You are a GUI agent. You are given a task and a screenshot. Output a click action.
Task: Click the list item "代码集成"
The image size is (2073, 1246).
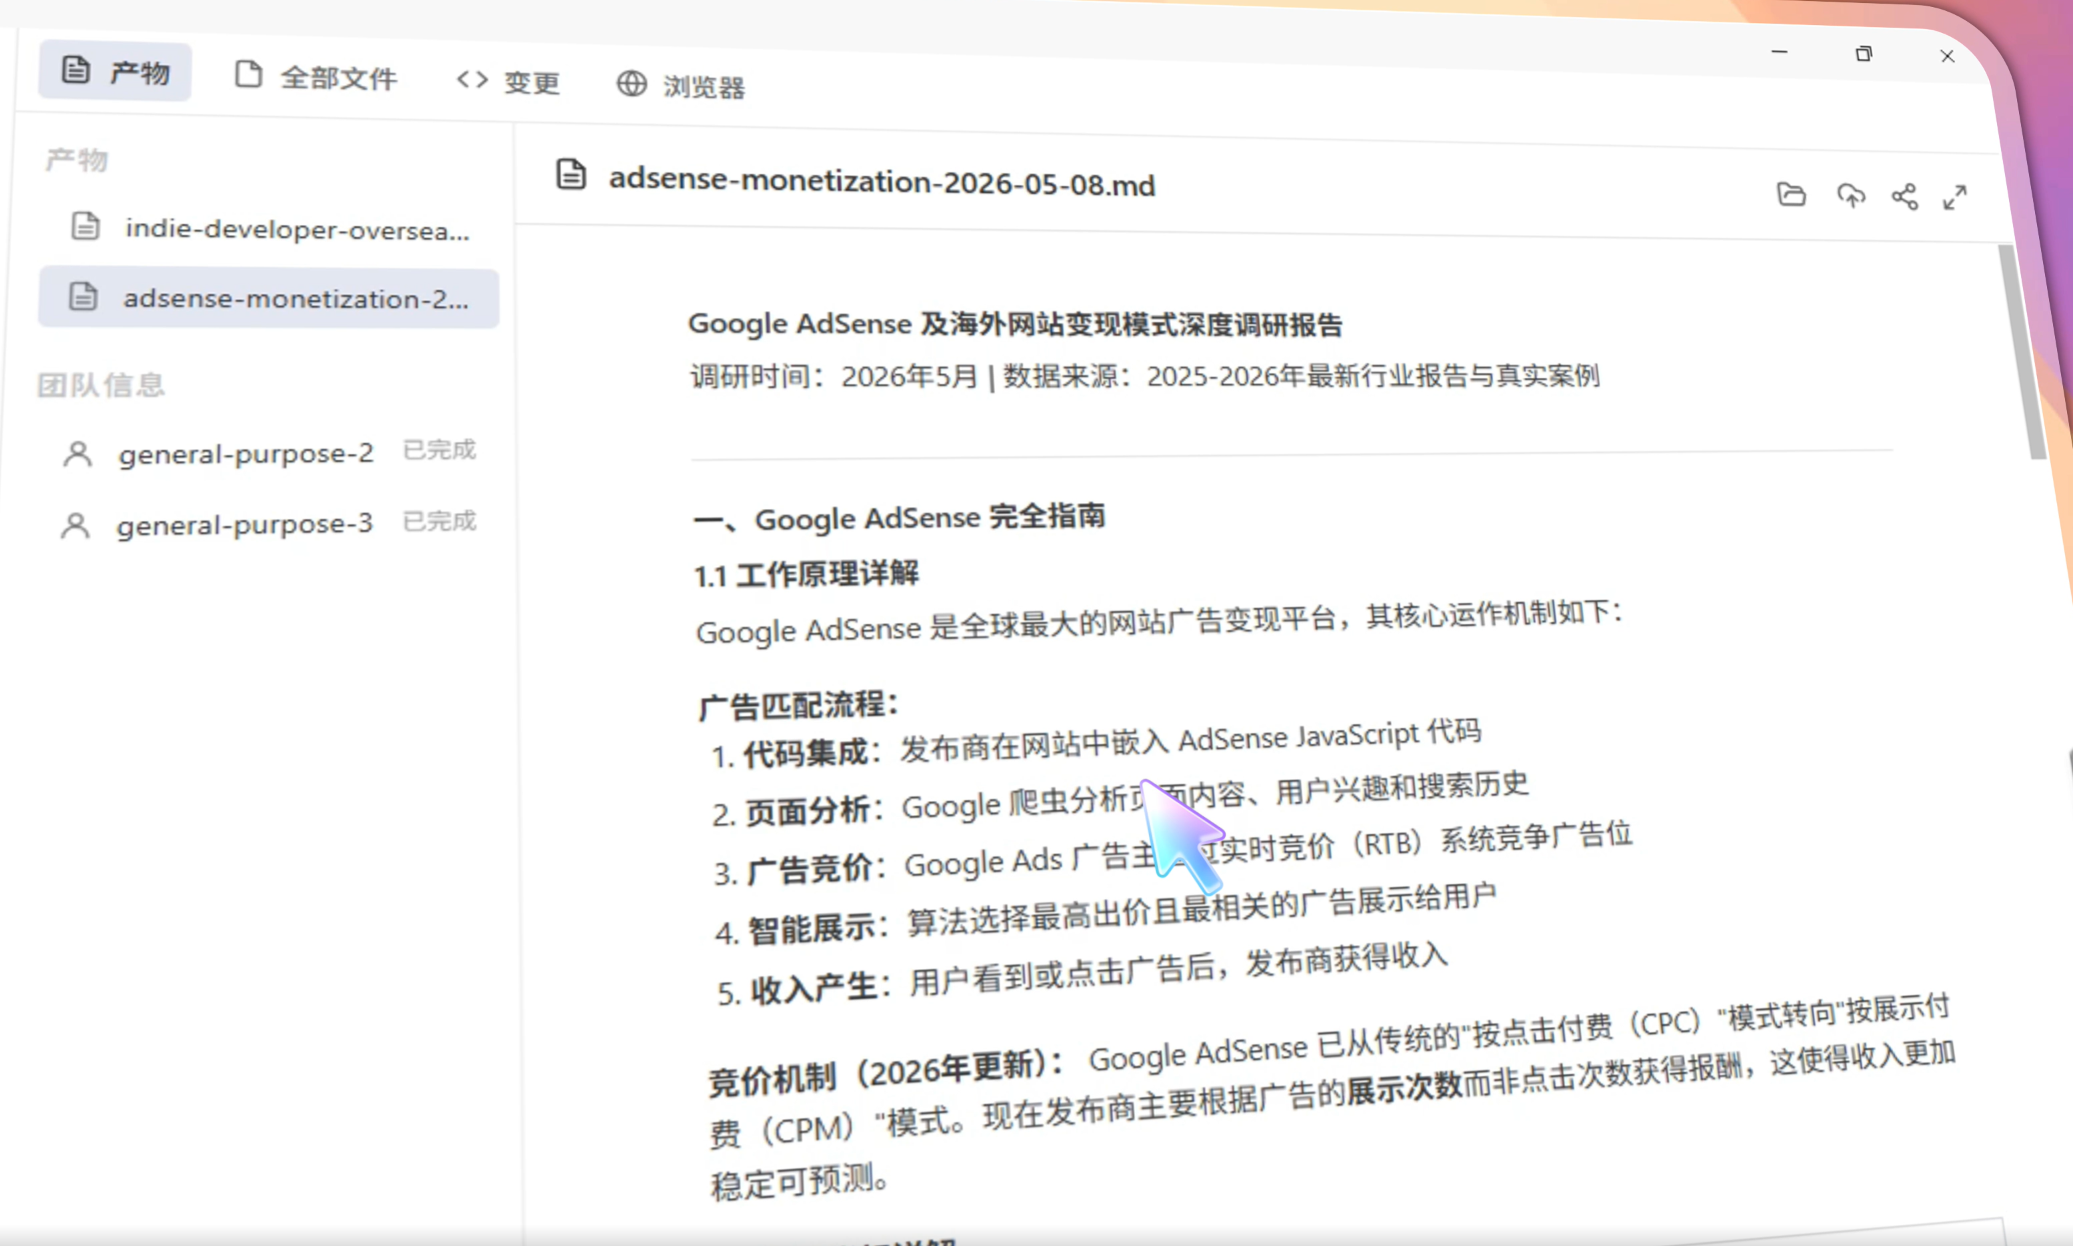(x=1096, y=744)
